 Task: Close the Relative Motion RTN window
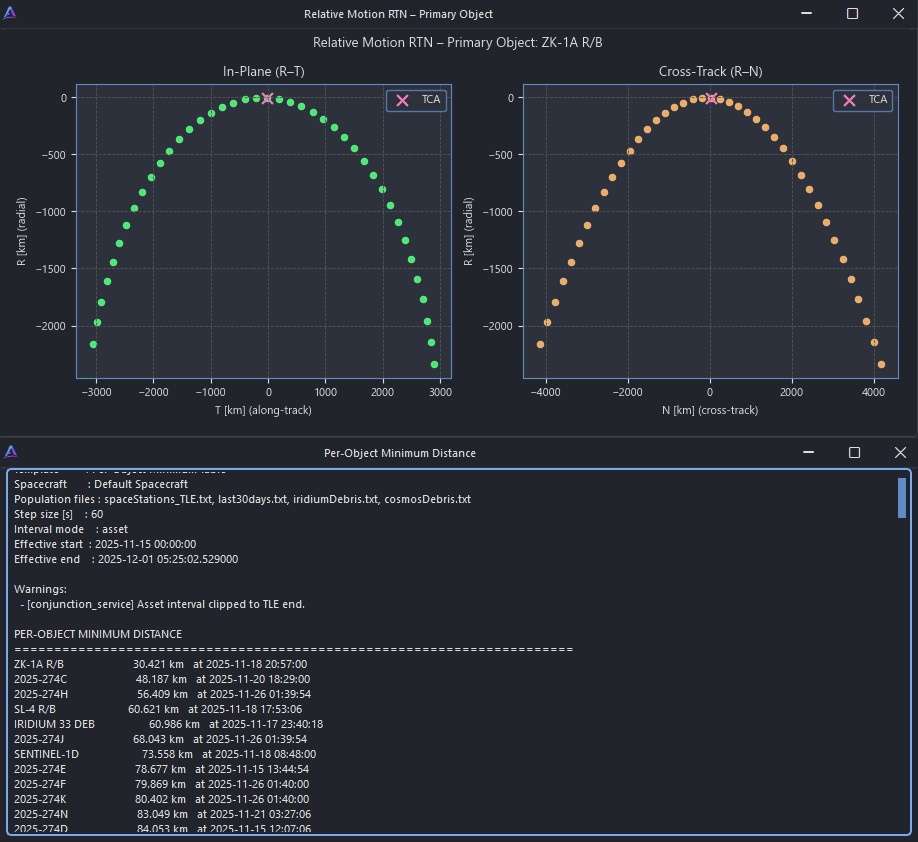point(897,14)
